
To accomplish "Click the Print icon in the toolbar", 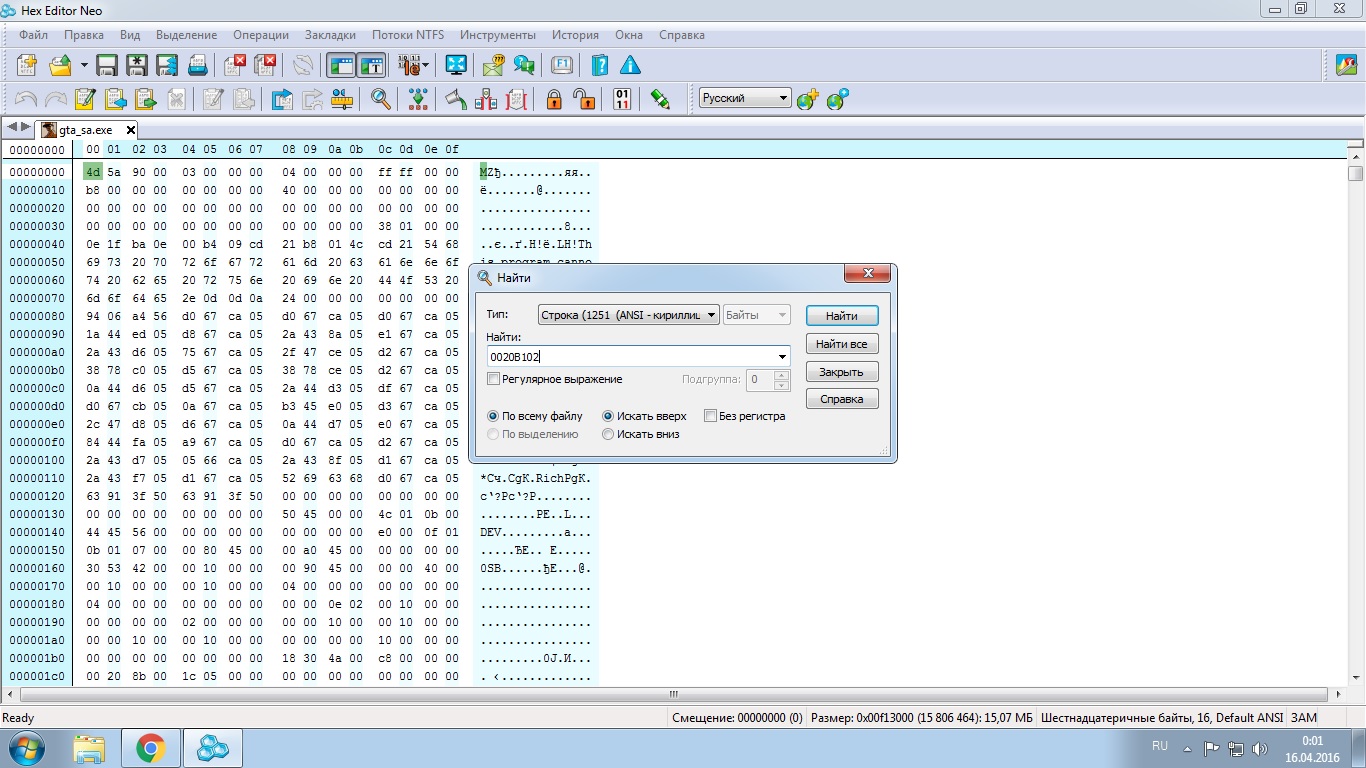I will point(197,66).
